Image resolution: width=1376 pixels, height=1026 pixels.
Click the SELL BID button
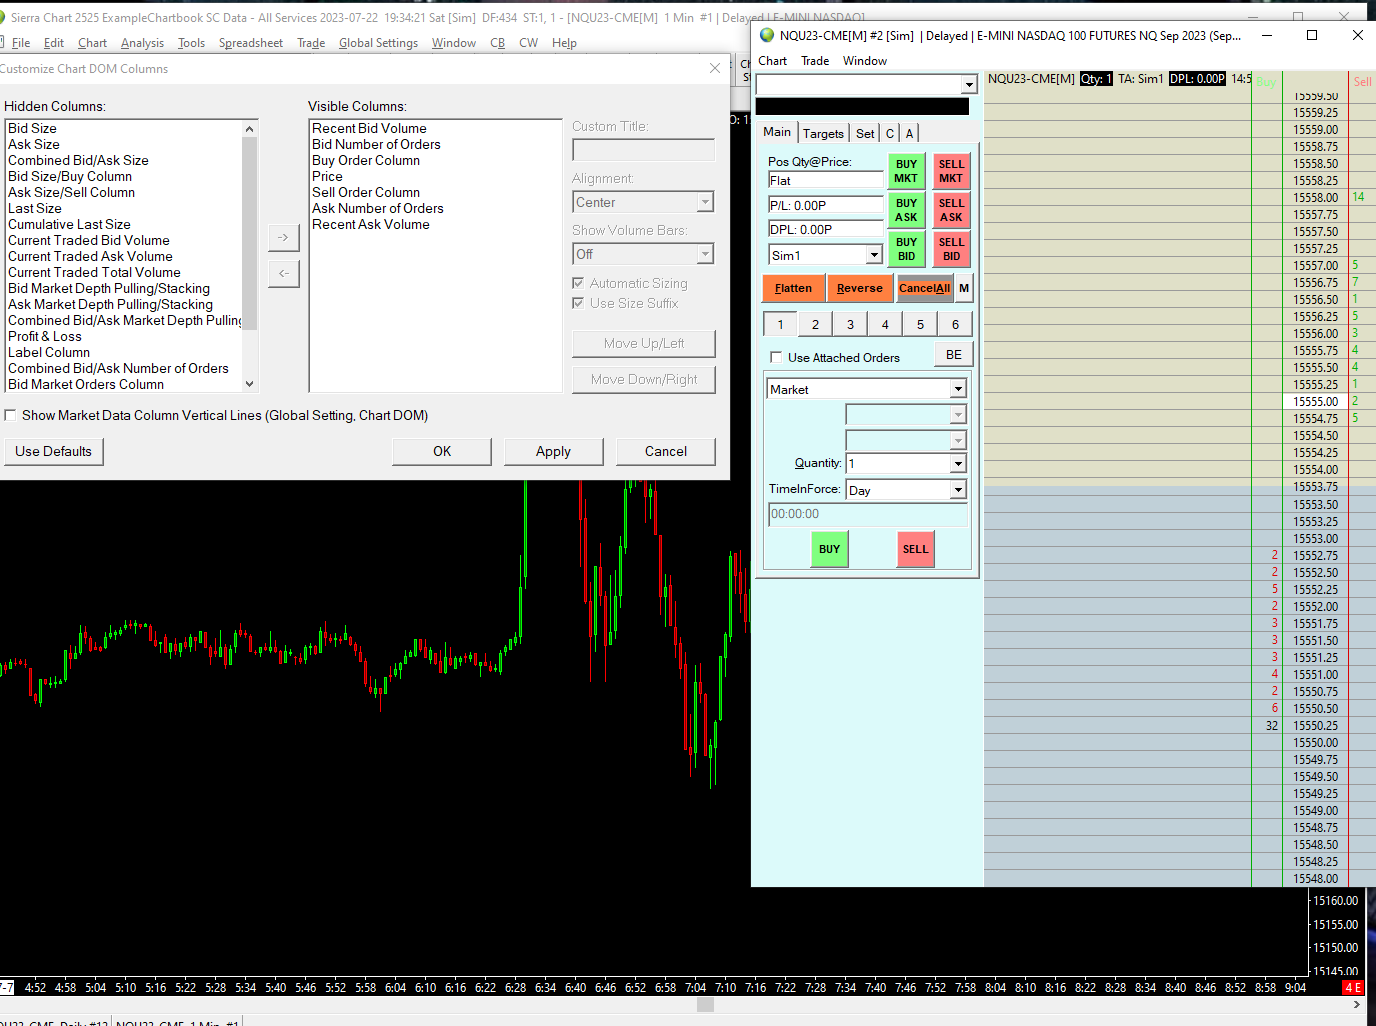pos(951,249)
